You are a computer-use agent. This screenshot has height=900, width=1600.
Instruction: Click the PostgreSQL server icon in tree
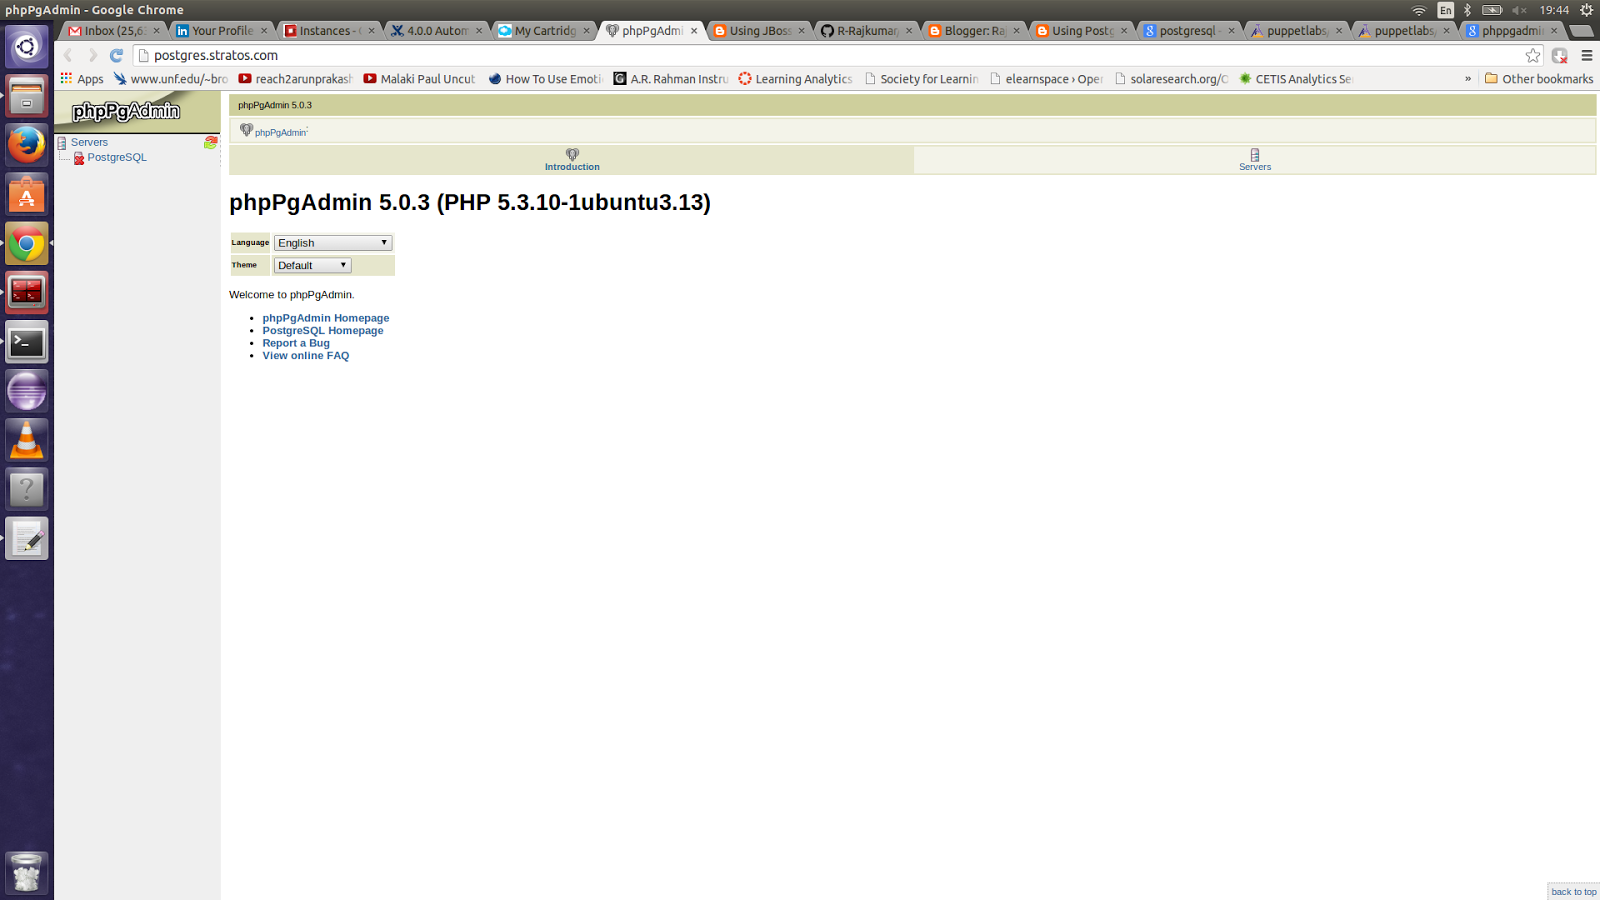click(79, 158)
